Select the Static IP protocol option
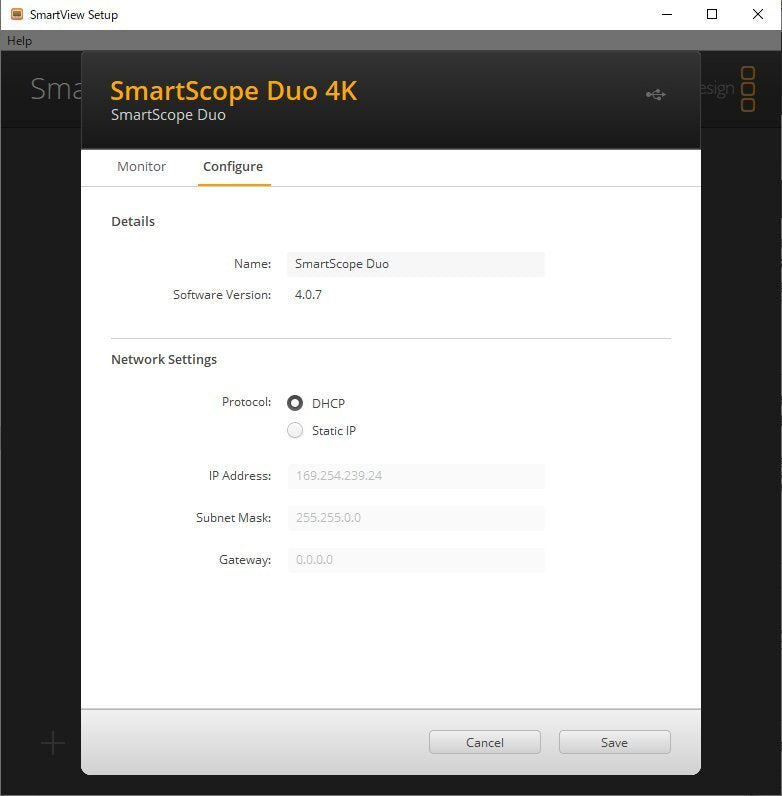 [295, 430]
